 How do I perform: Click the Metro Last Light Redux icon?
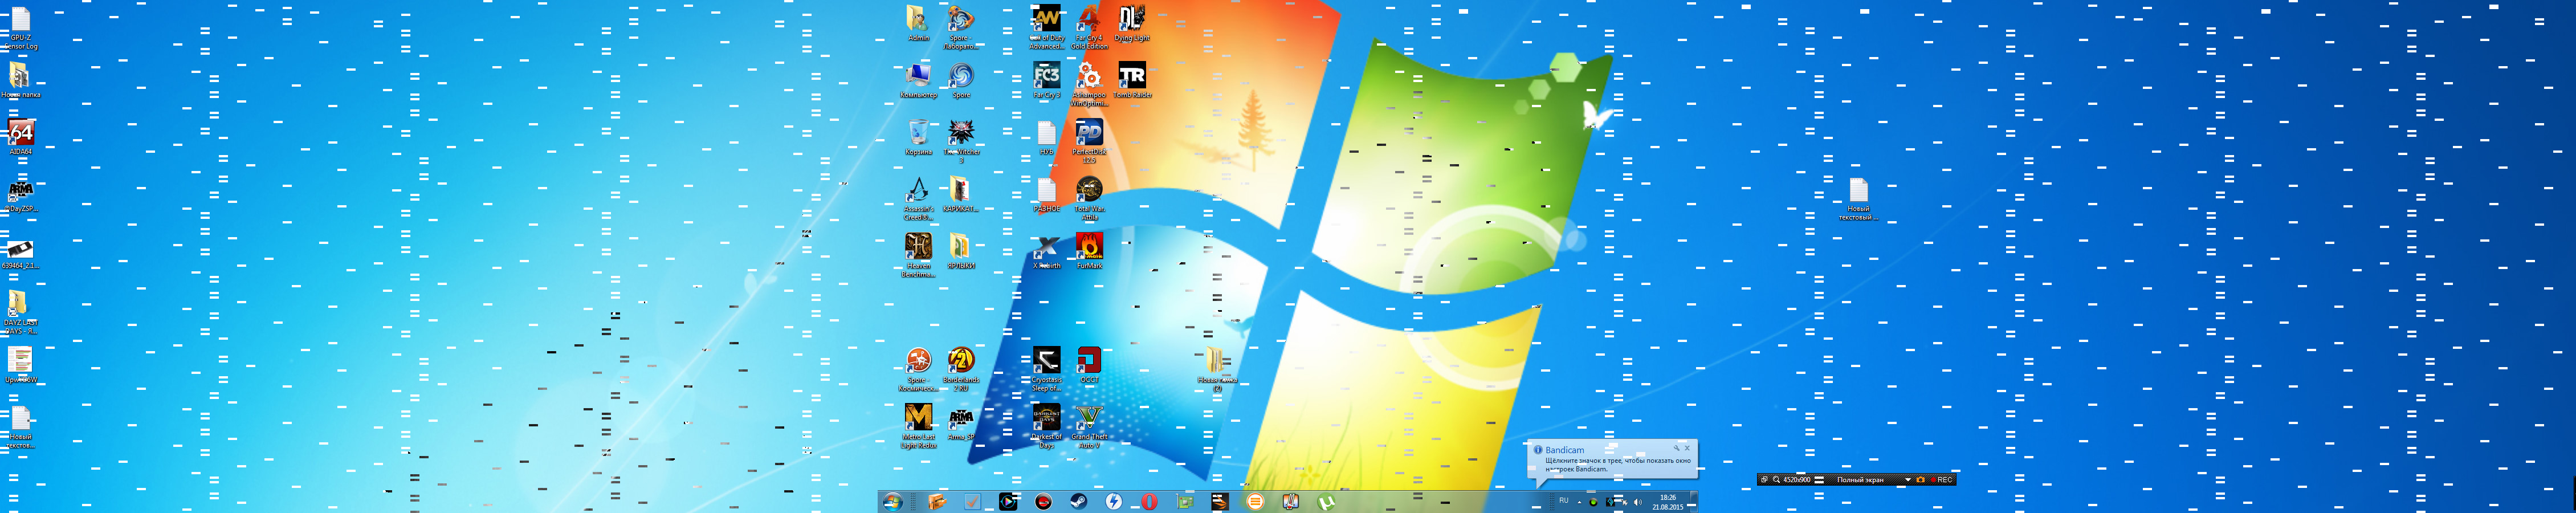(918, 426)
